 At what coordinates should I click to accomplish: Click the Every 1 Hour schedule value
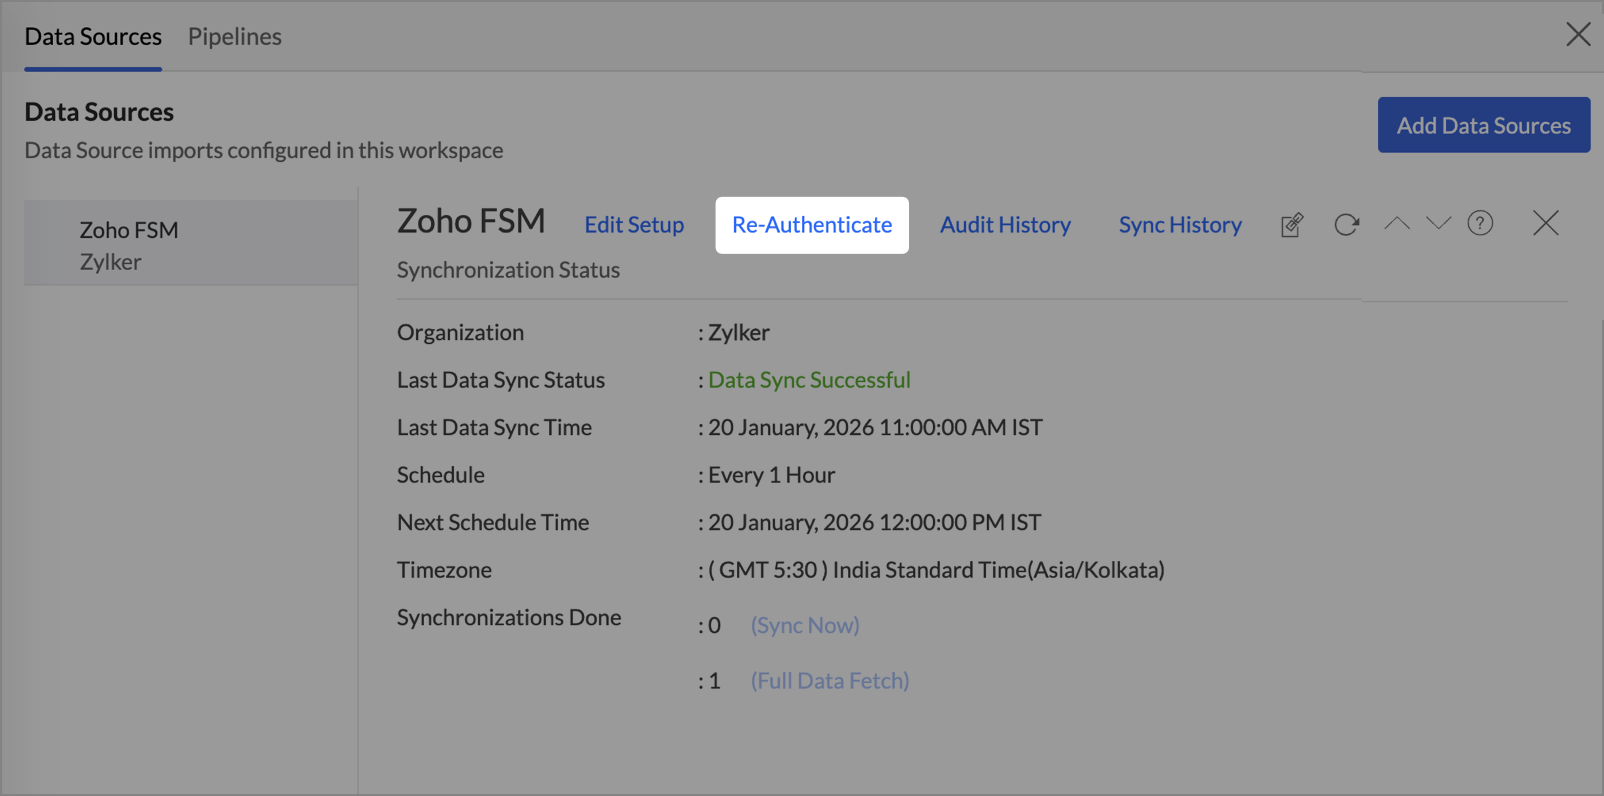(x=771, y=475)
